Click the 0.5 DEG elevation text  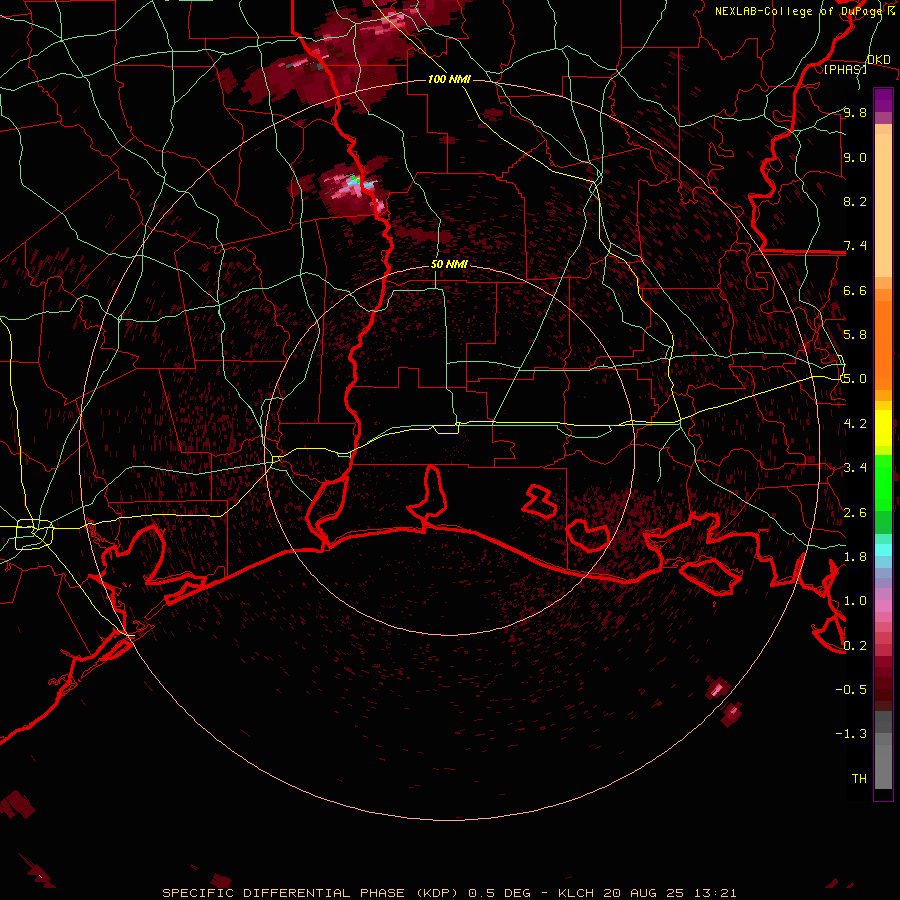coord(499,893)
